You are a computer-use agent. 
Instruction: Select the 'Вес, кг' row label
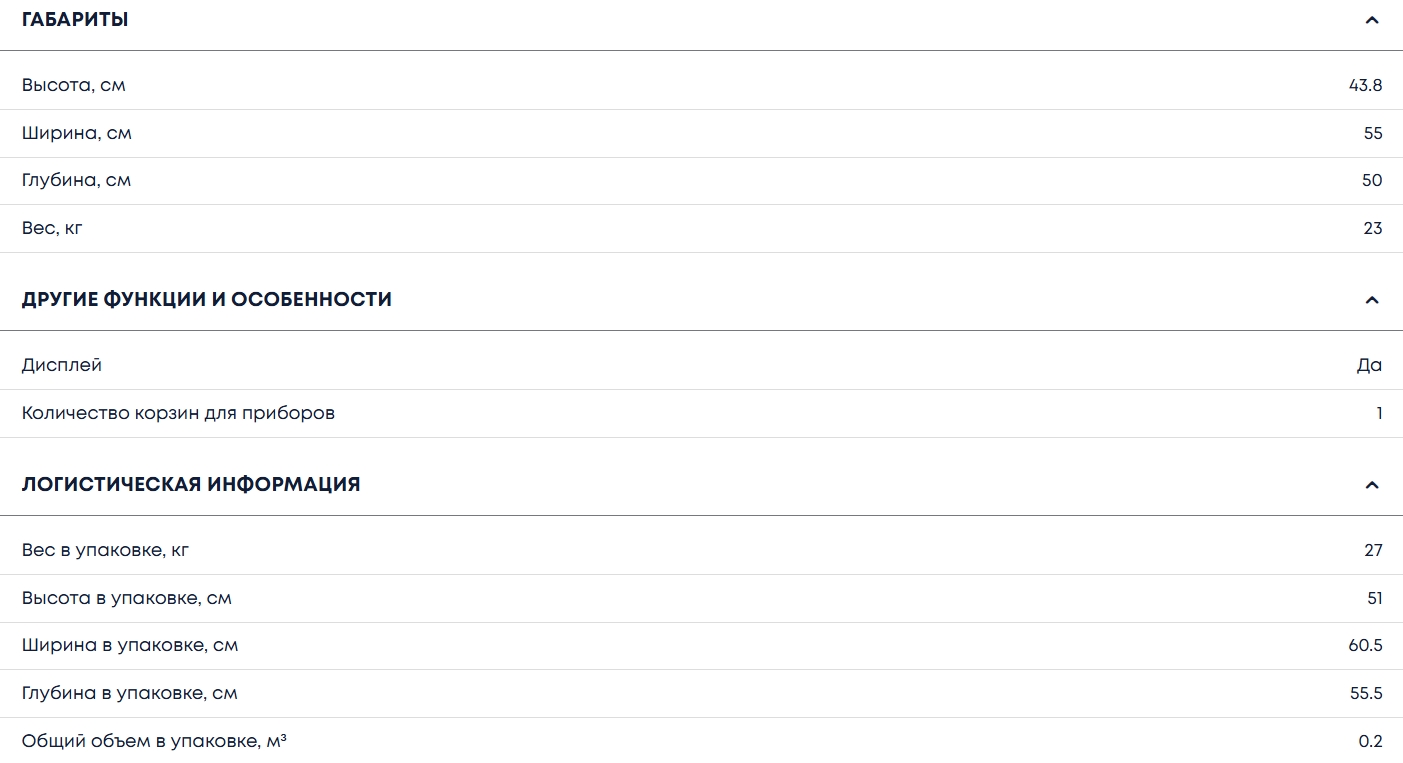point(52,228)
